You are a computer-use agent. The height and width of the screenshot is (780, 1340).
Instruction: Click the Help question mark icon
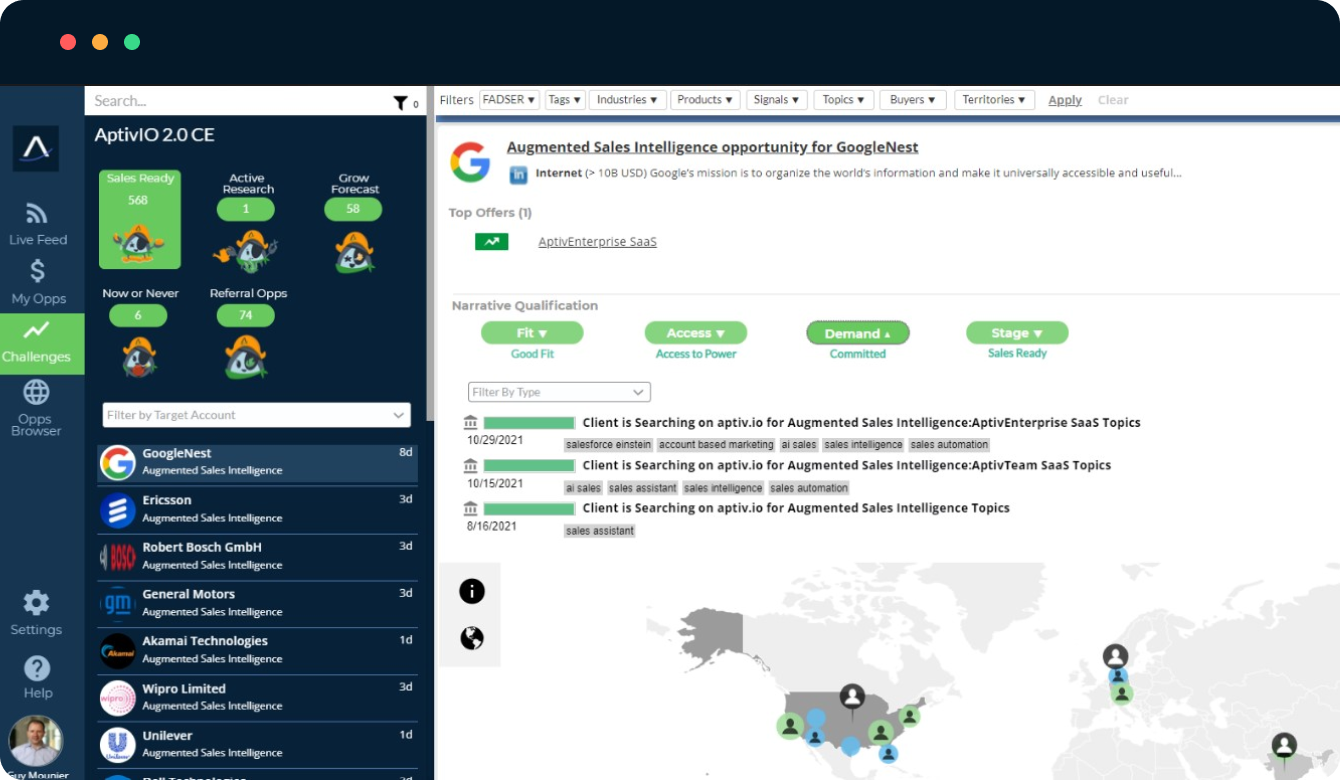coord(37,668)
